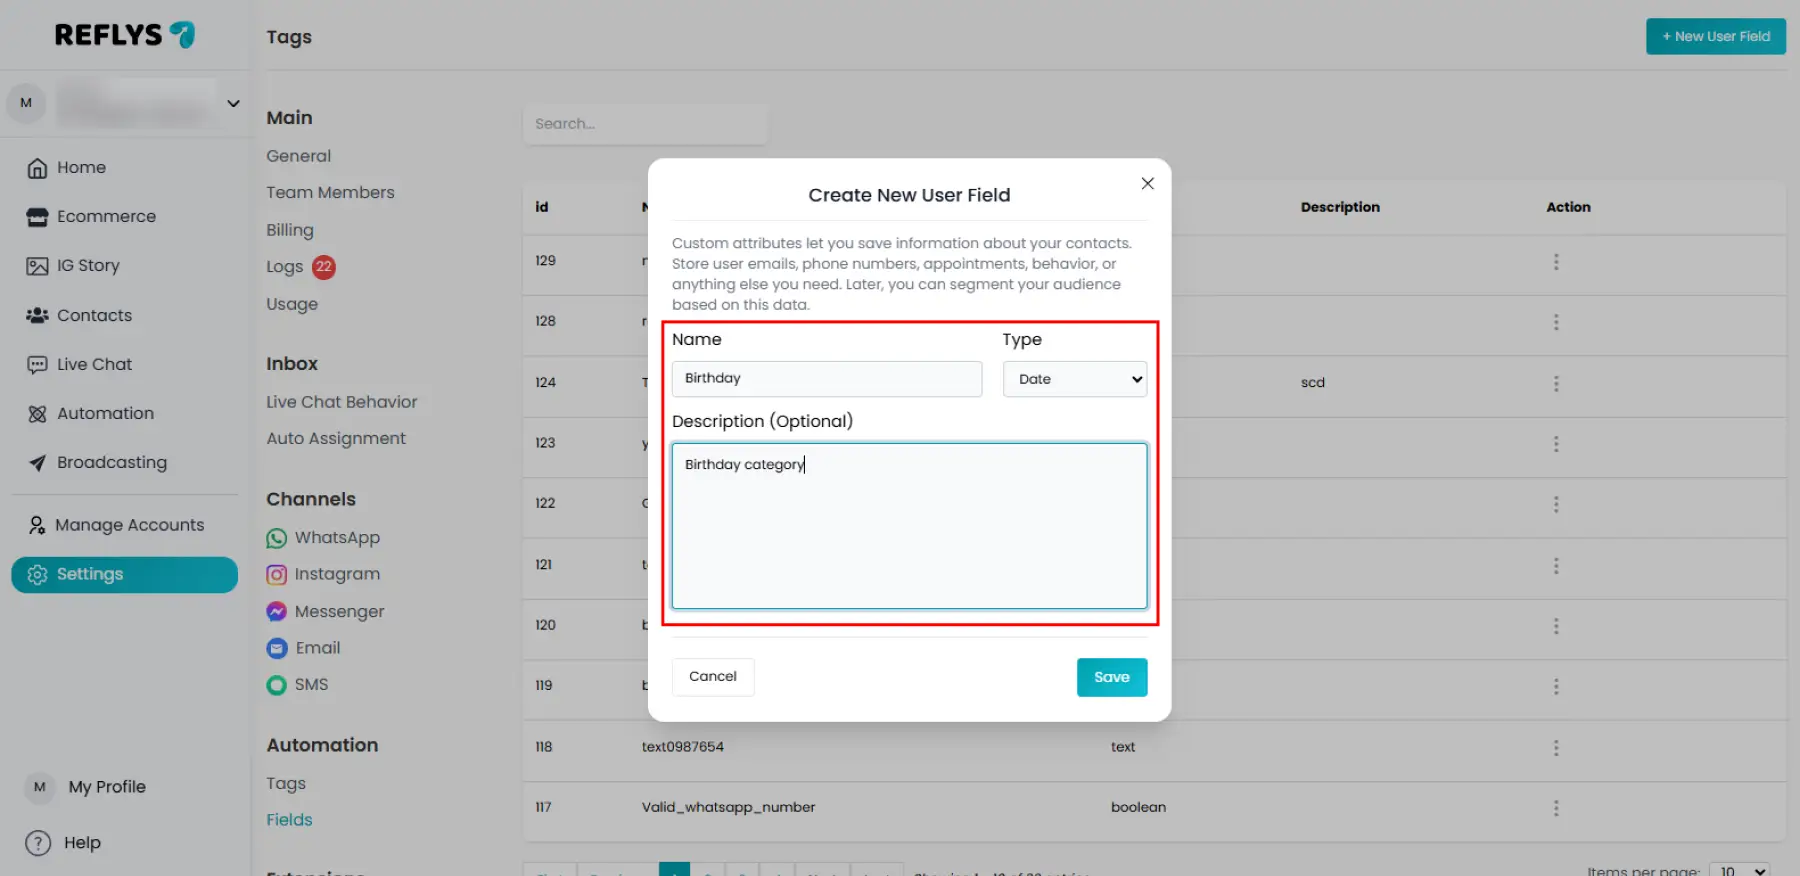Viewport: 1800px width, 876px height.
Task: Open the Instagram channel icon
Action: click(277, 575)
